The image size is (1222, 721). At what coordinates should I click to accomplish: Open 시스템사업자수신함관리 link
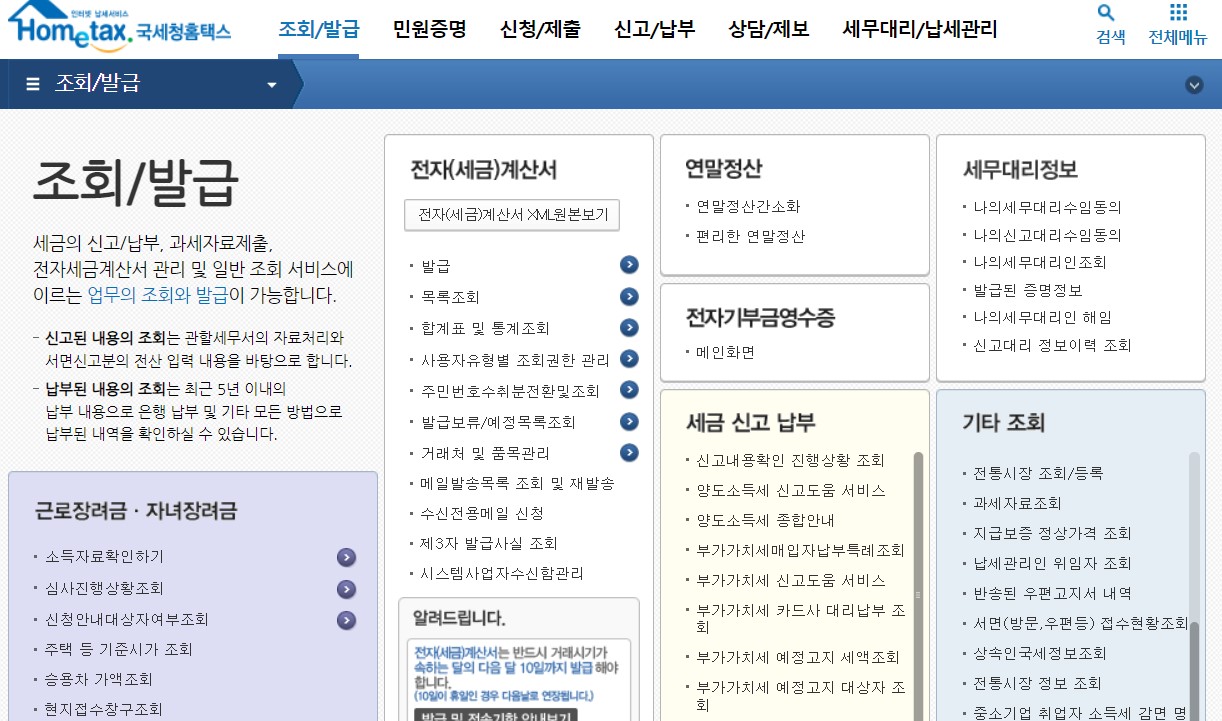(502, 573)
